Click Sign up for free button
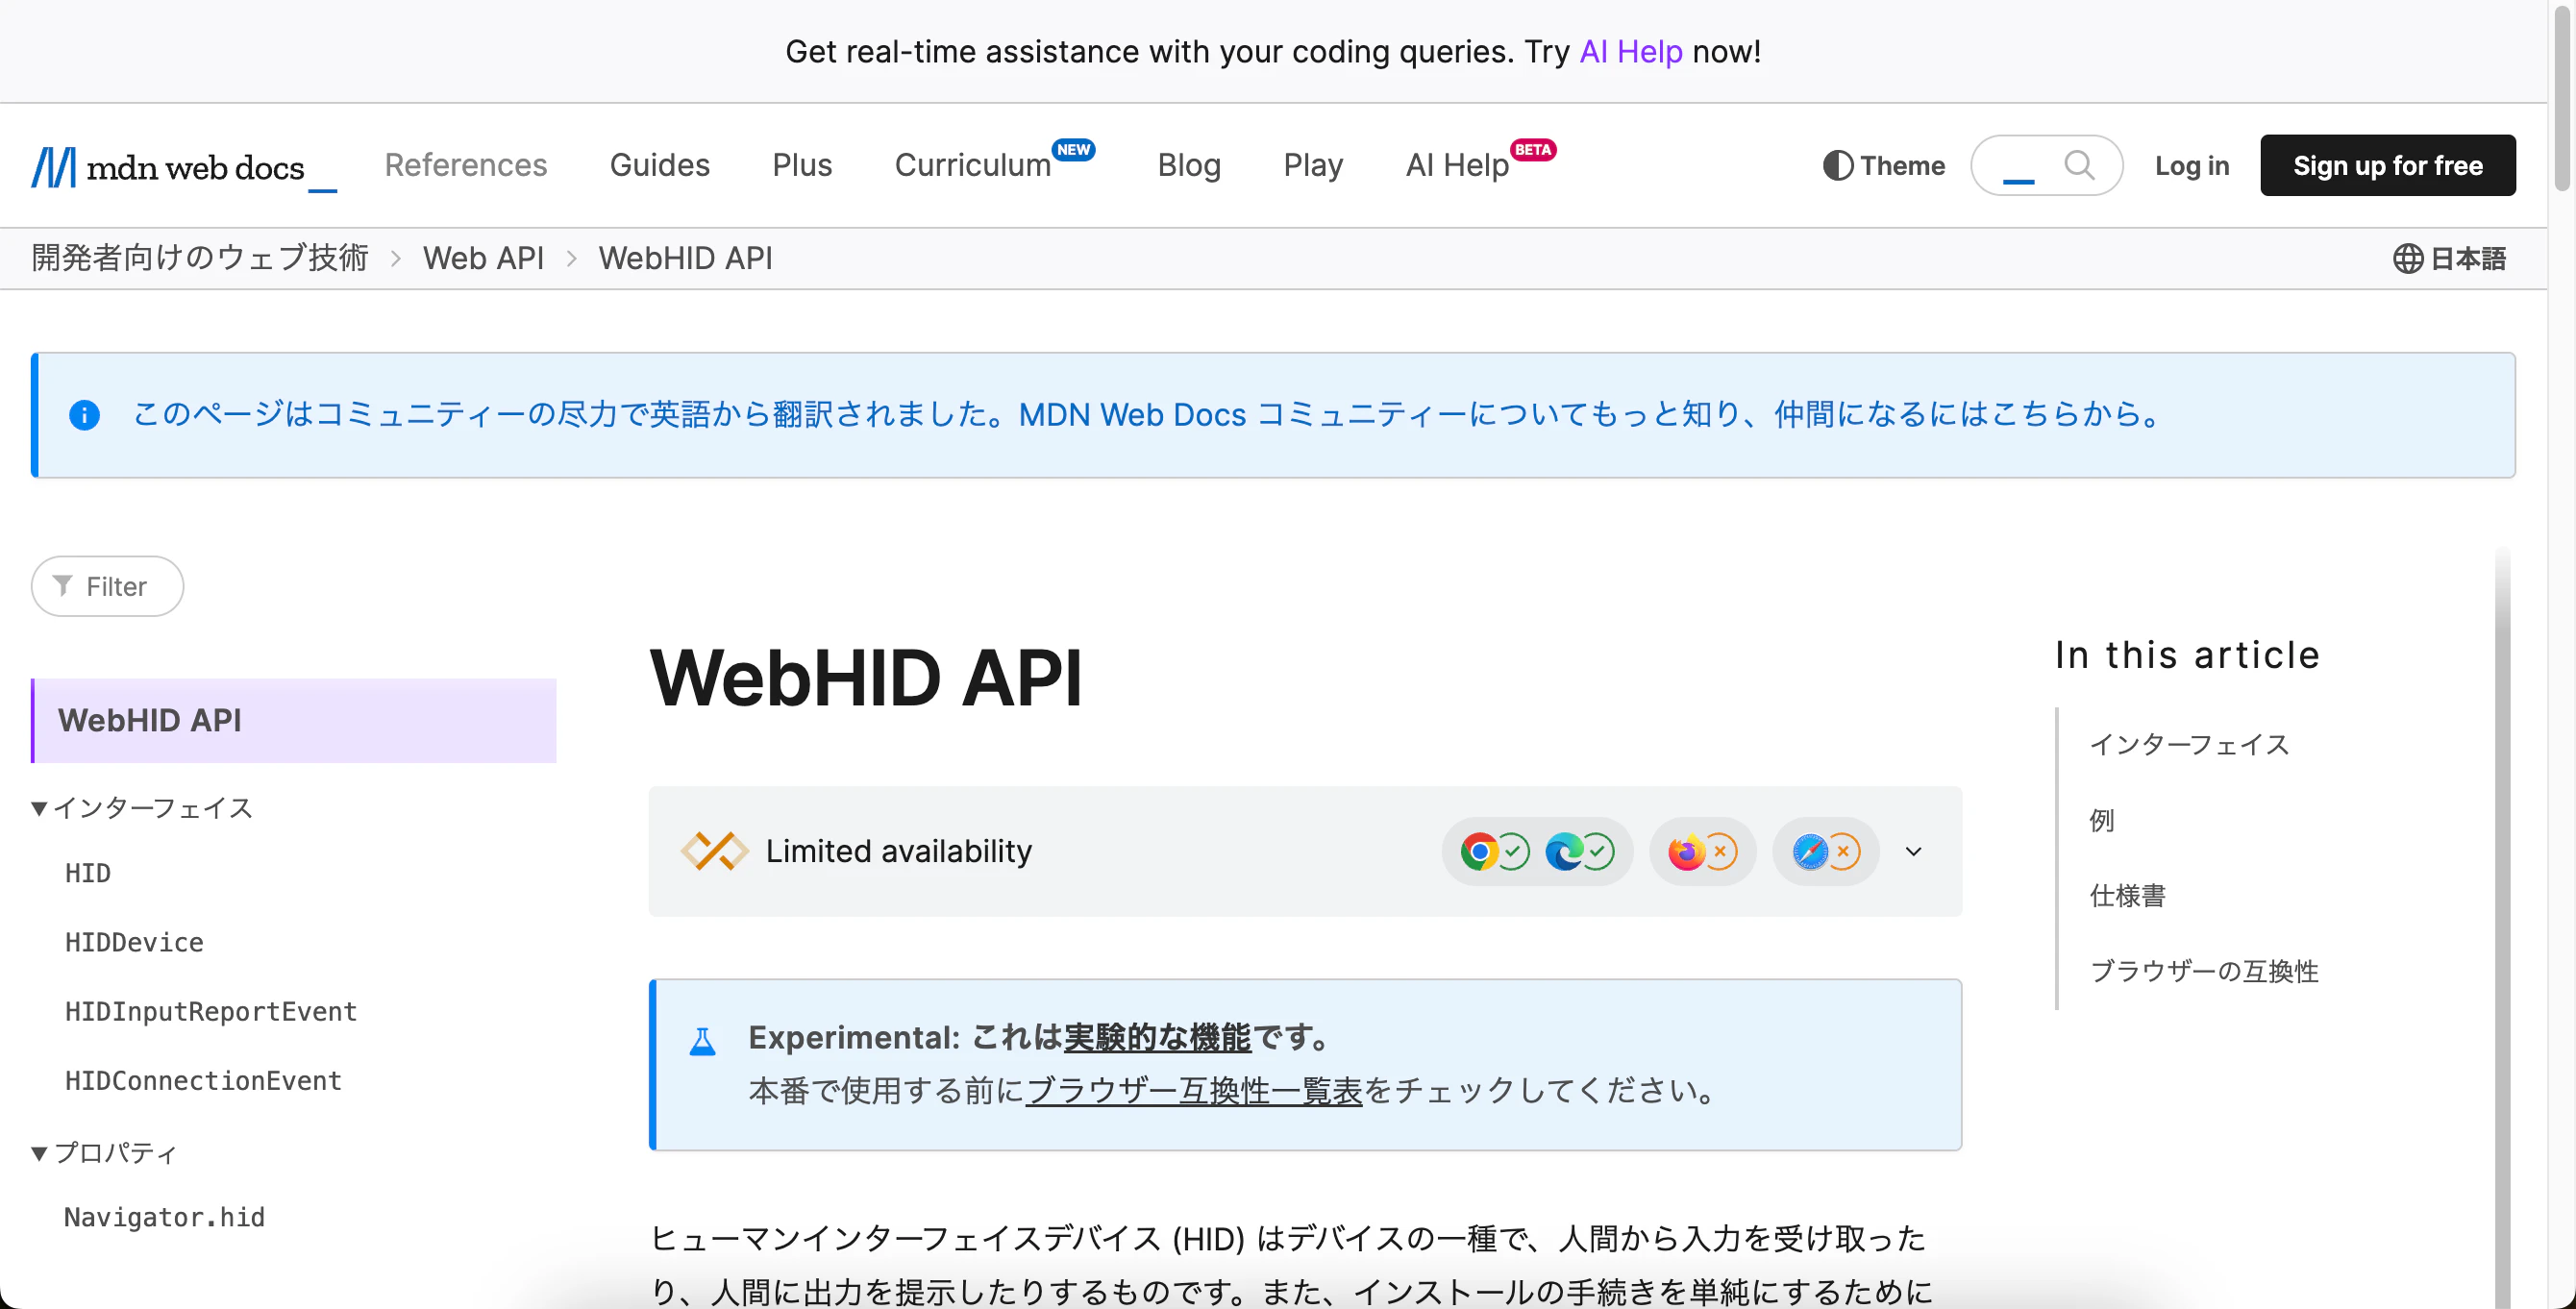The height and width of the screenshot is (1309, 2576). (2387, 166)
